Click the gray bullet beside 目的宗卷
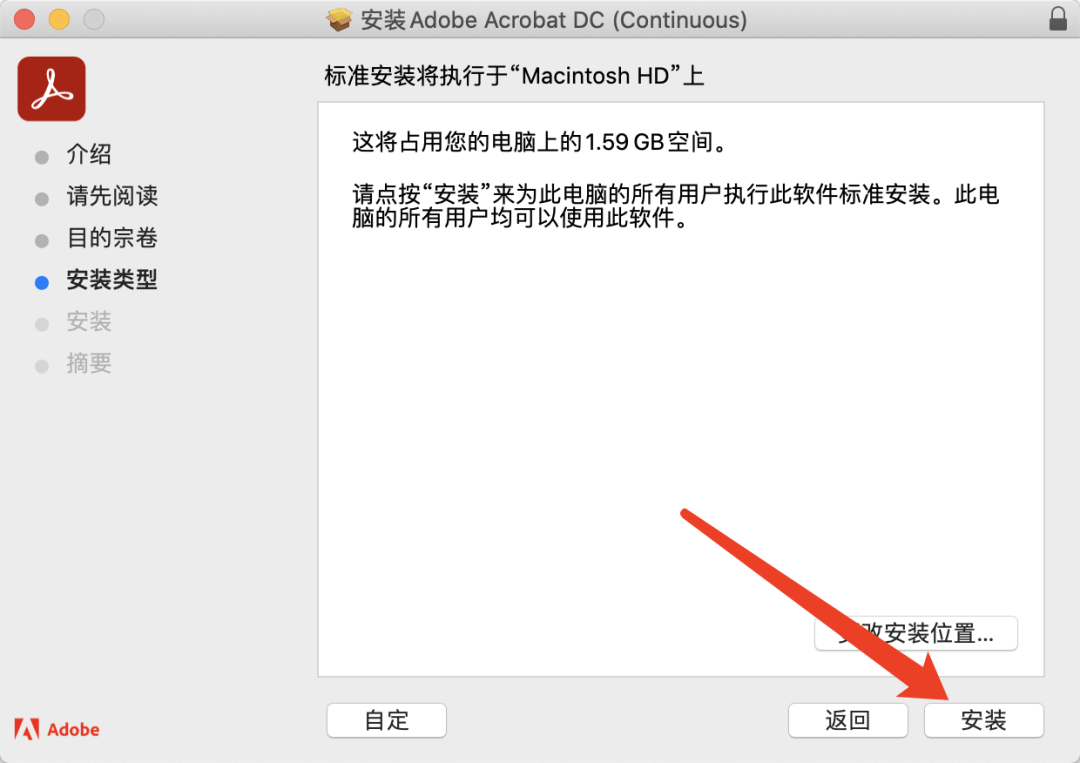This screenshot has height=763, width=1080. tap(42, 241)
